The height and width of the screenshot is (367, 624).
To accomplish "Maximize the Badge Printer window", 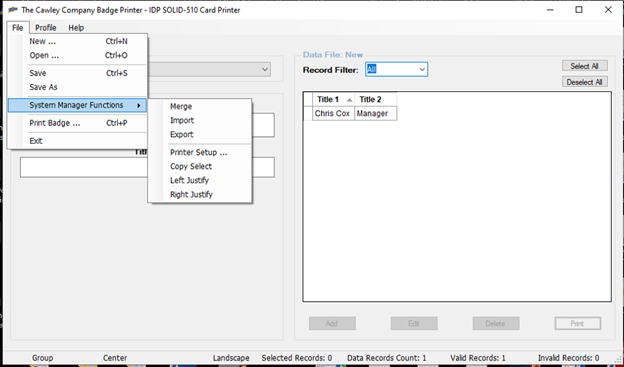I will 579,10.
